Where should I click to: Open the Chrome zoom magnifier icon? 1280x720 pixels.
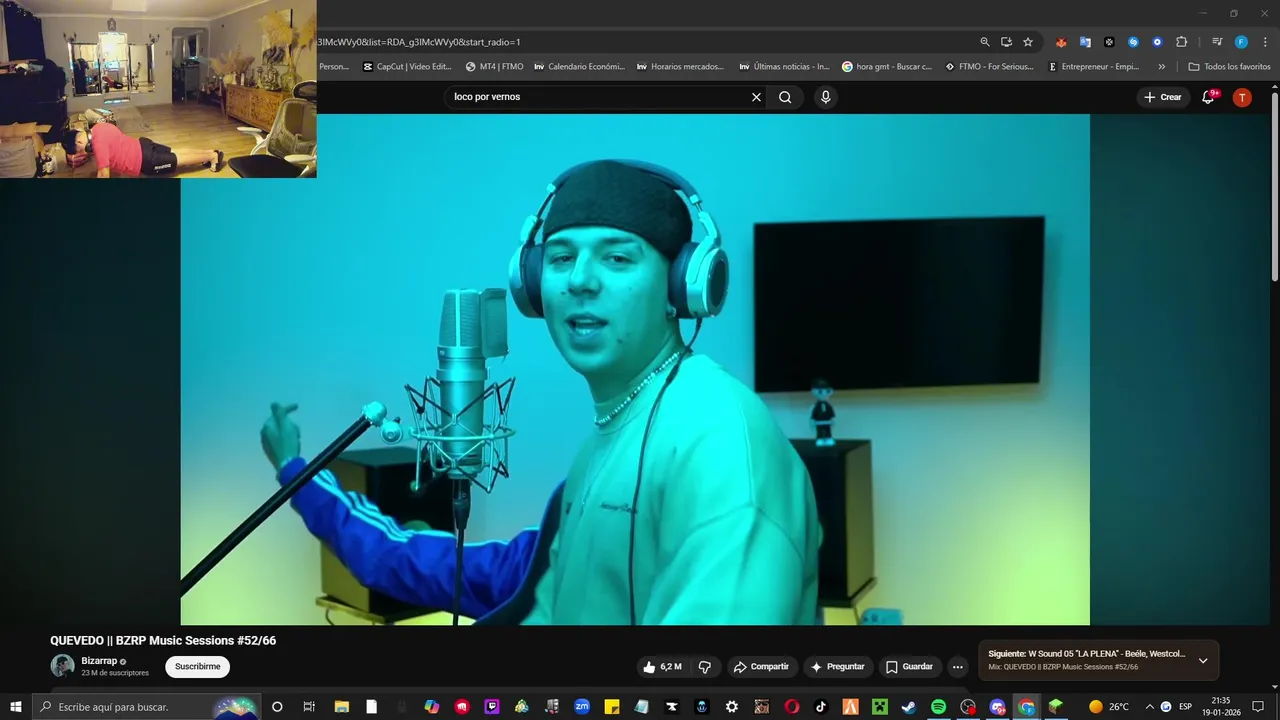click(x=985, y=42)
